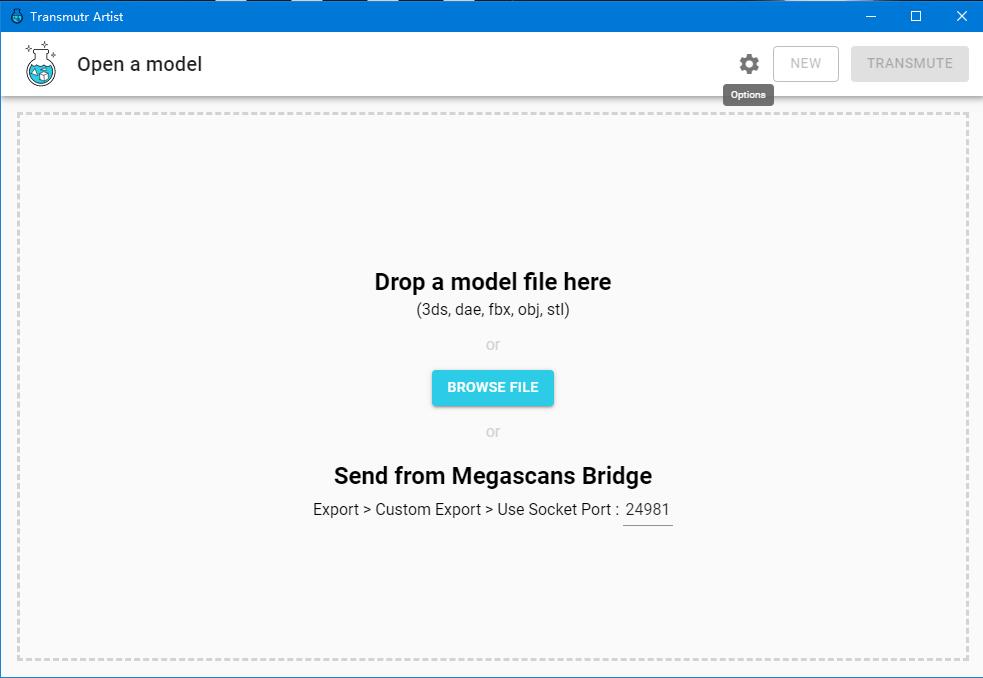The image size is (983, 678).
Task: Click the "Open a model" title
Action: click(x=139, y=64)
